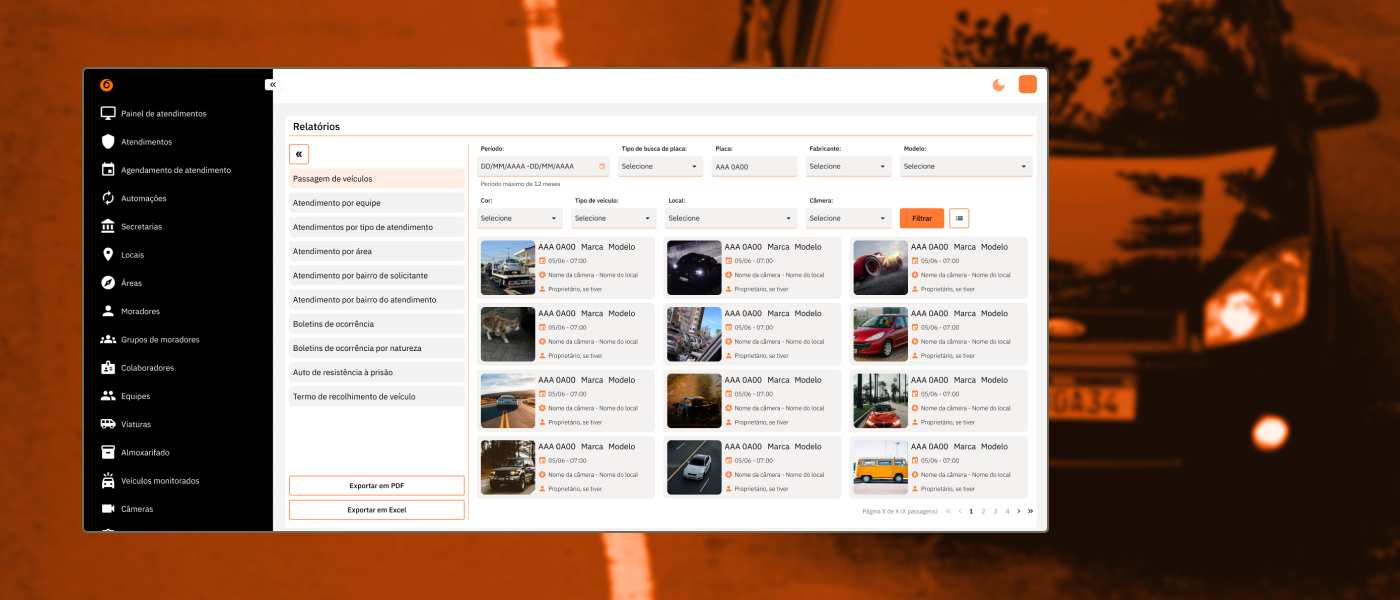Click the Colaboradores badge icon
This screenshot has height=600, width=1400.
(108, 367)
